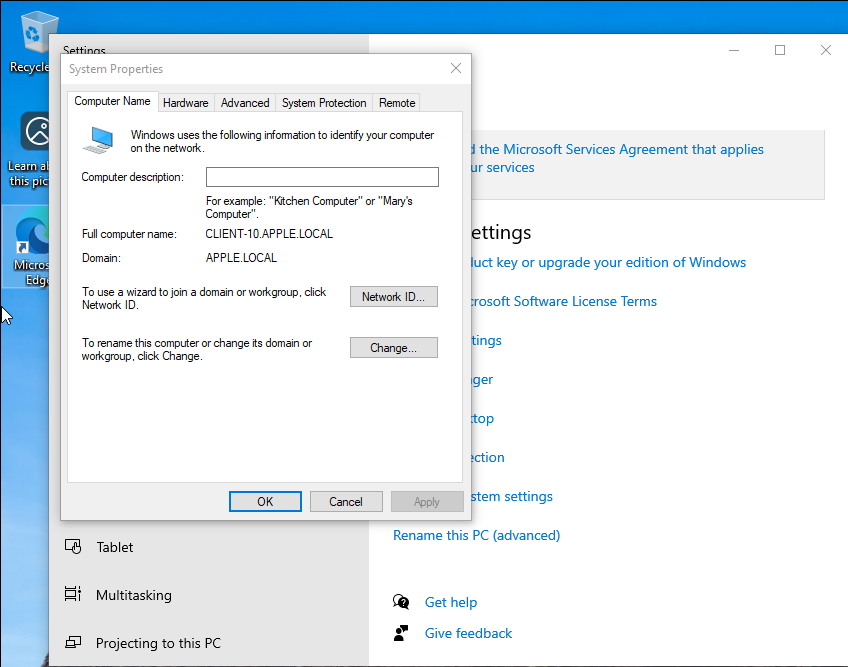Screen dimensions: 848x667
Task: Click the Projecting to this PC icon
Action: click(x=73, y=642)
